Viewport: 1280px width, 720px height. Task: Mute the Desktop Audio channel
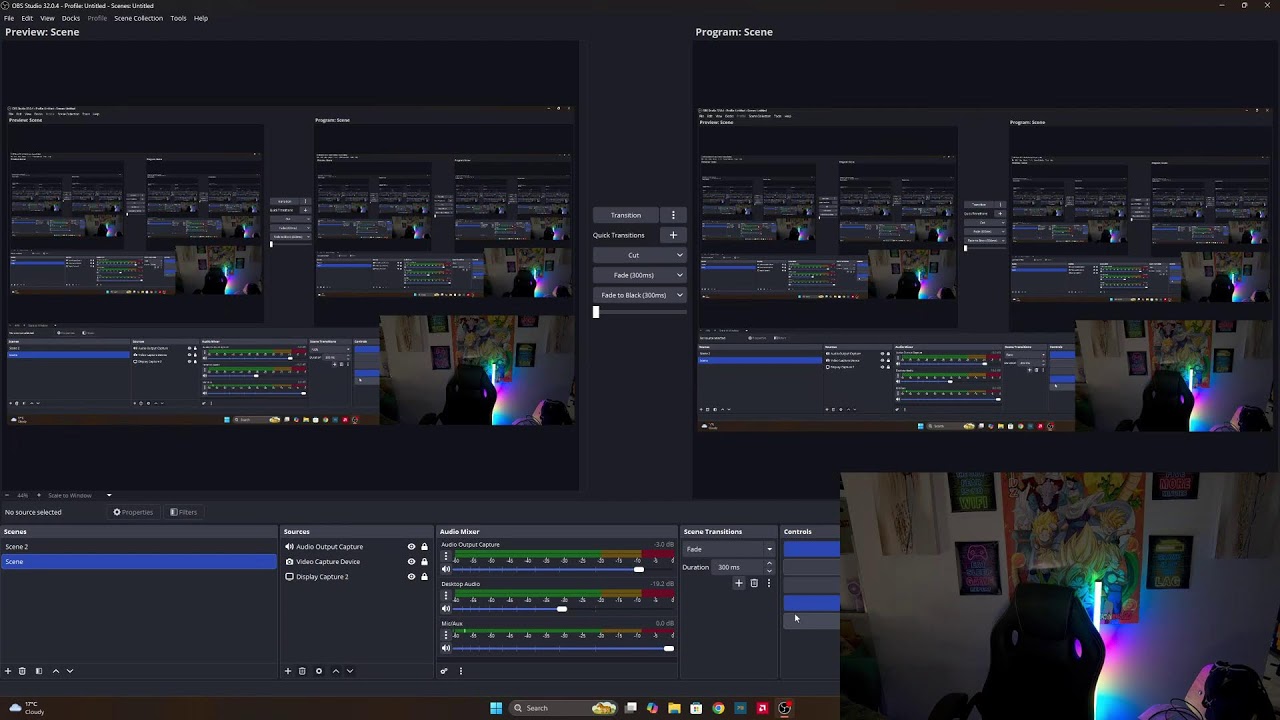pos(446,609)
